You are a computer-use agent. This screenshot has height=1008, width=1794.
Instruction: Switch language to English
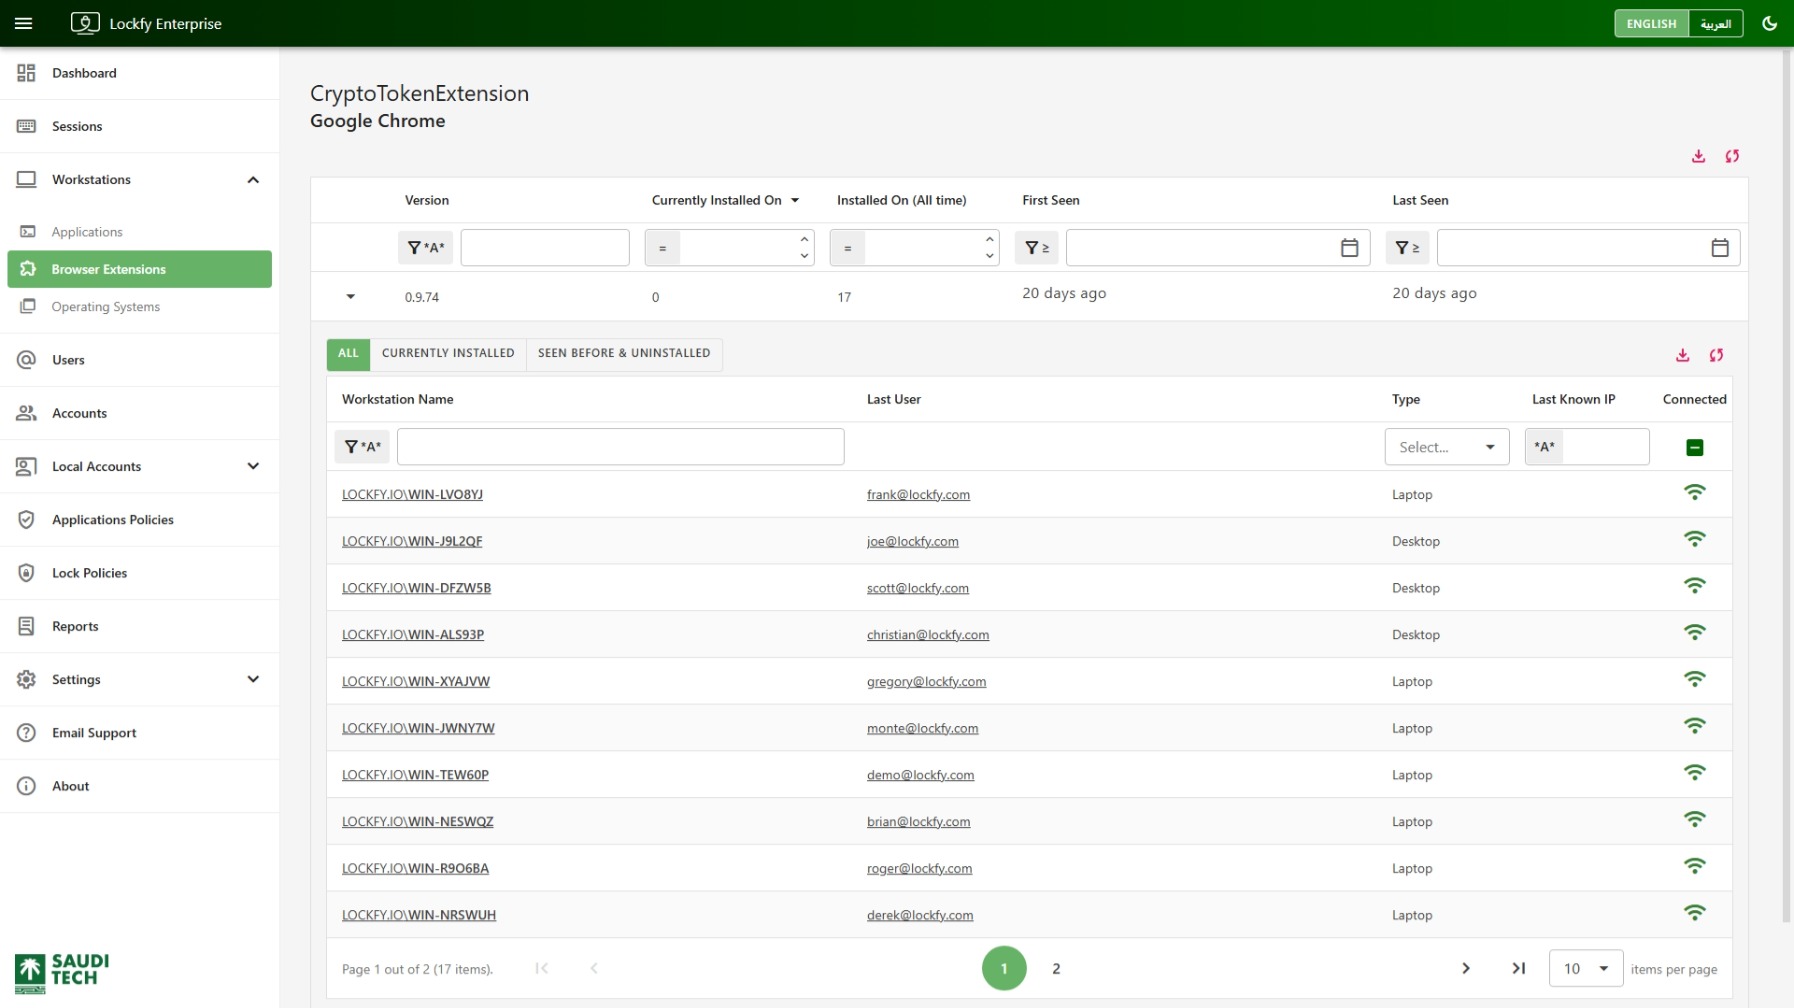pyautogui.click(x=1651, y=23)
